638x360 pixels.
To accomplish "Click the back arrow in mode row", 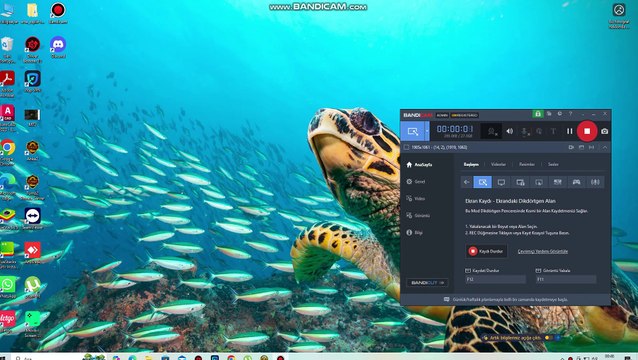I will click(466, 182).
